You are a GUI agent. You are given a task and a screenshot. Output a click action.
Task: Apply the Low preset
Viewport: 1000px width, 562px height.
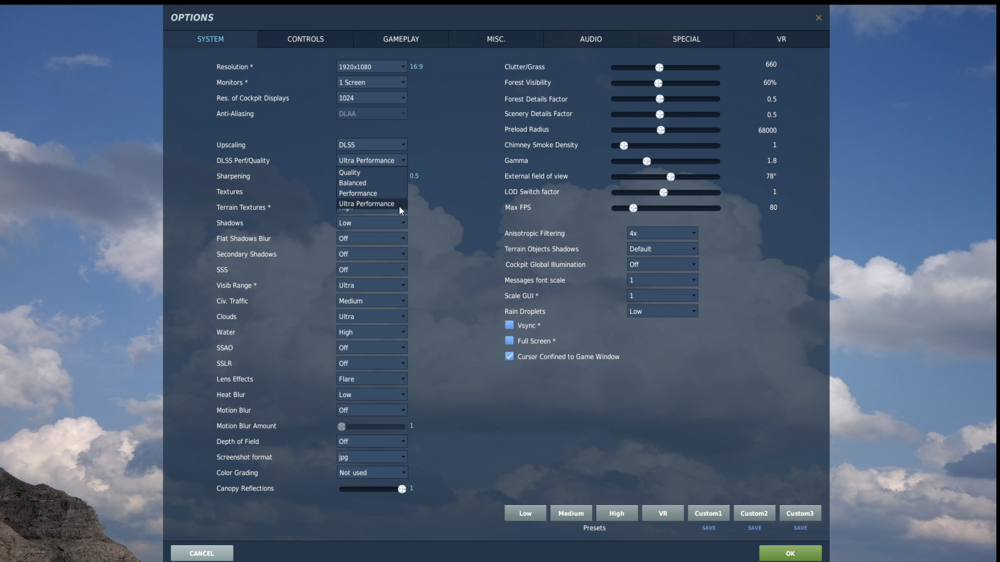click(x=526, y=513)
